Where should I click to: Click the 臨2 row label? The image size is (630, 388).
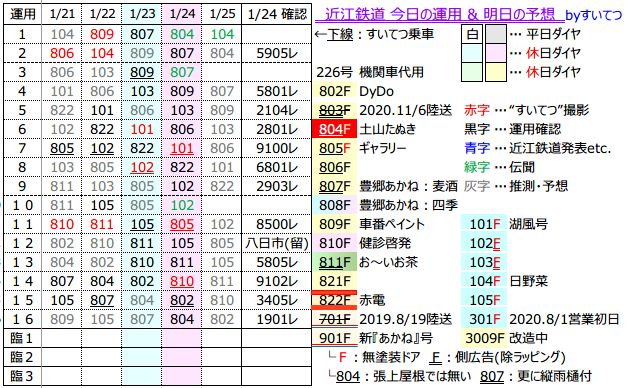[22, 357]
